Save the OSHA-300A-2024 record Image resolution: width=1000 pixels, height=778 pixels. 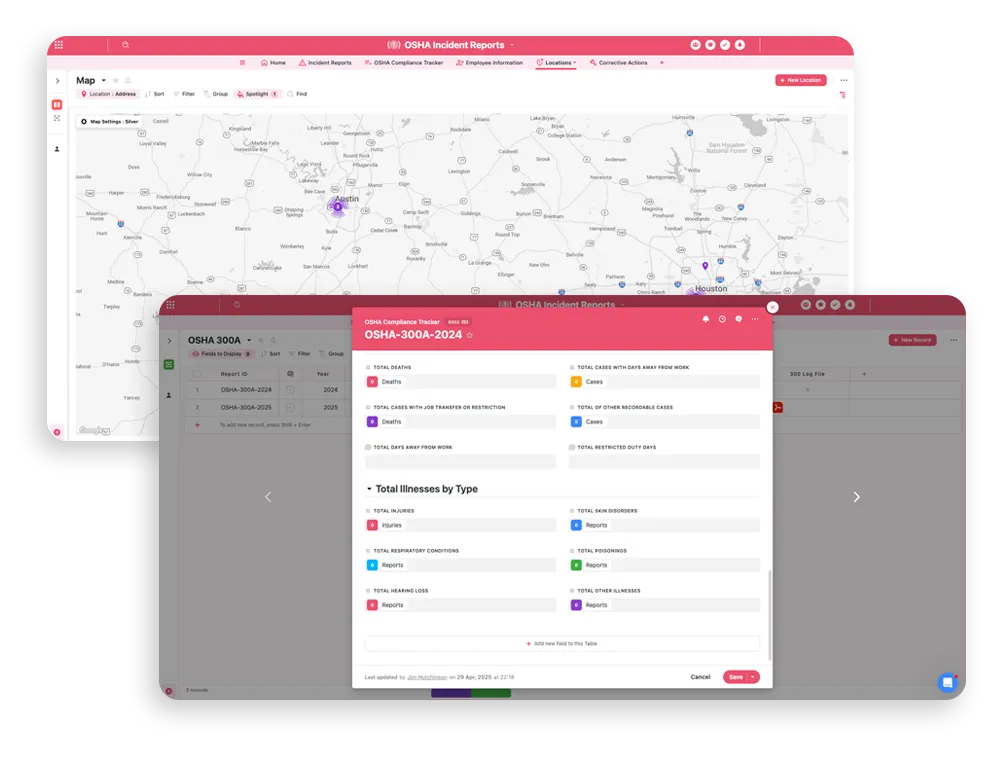click(736, 677)
